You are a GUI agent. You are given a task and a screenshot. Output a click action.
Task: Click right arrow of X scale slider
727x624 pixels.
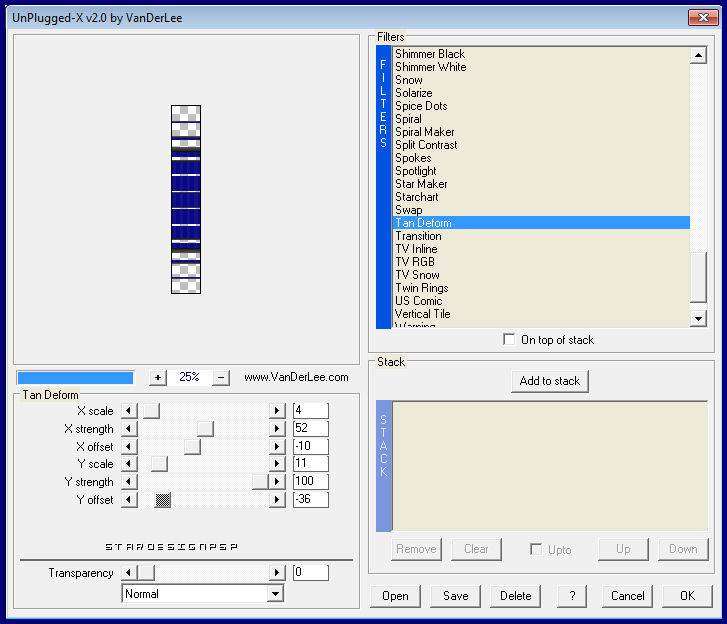[277, 411]
